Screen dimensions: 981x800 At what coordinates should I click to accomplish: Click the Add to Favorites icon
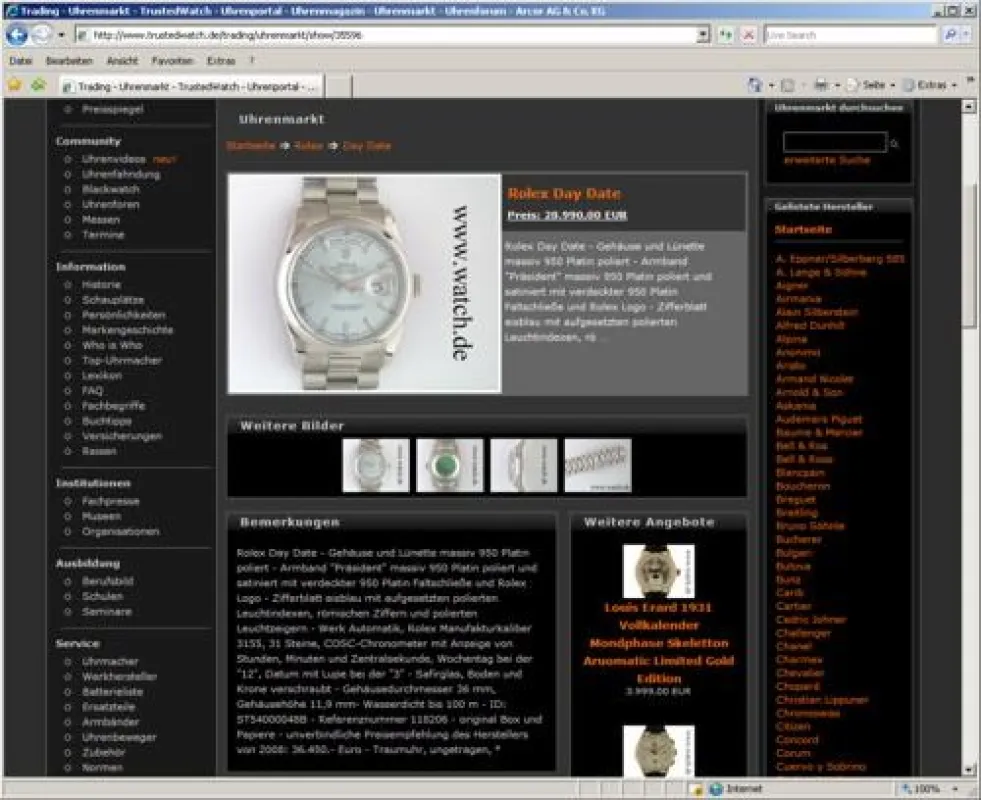click(39, 84)
